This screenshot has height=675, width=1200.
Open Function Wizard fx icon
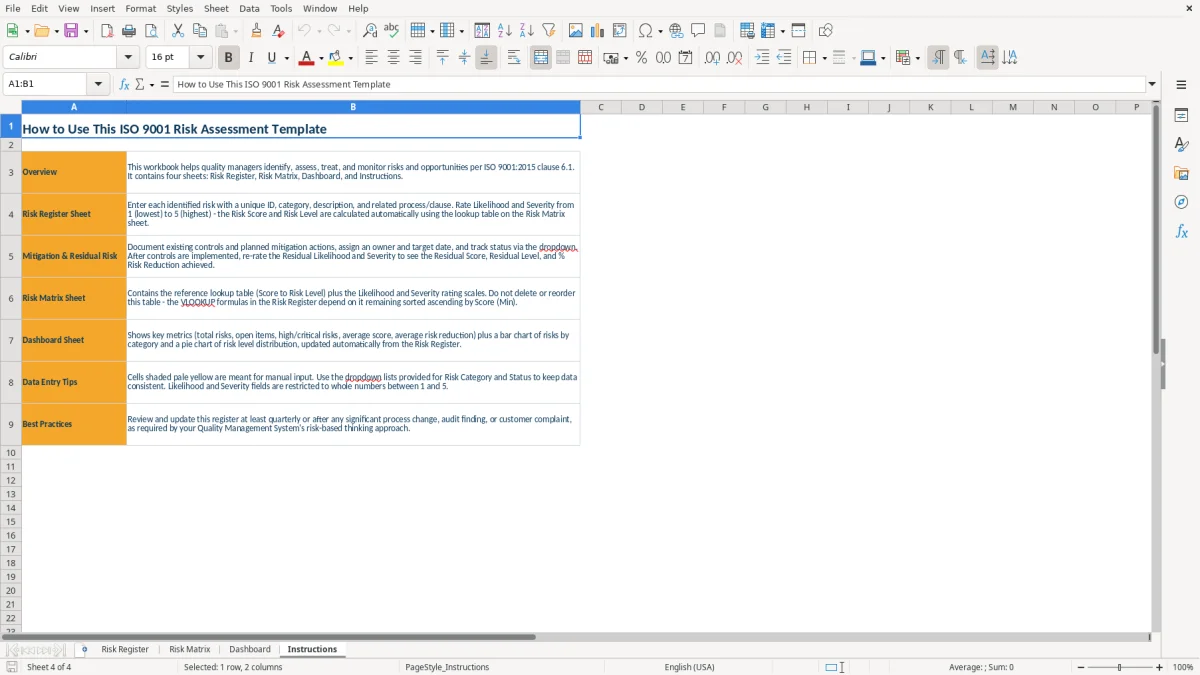[124, 84]
